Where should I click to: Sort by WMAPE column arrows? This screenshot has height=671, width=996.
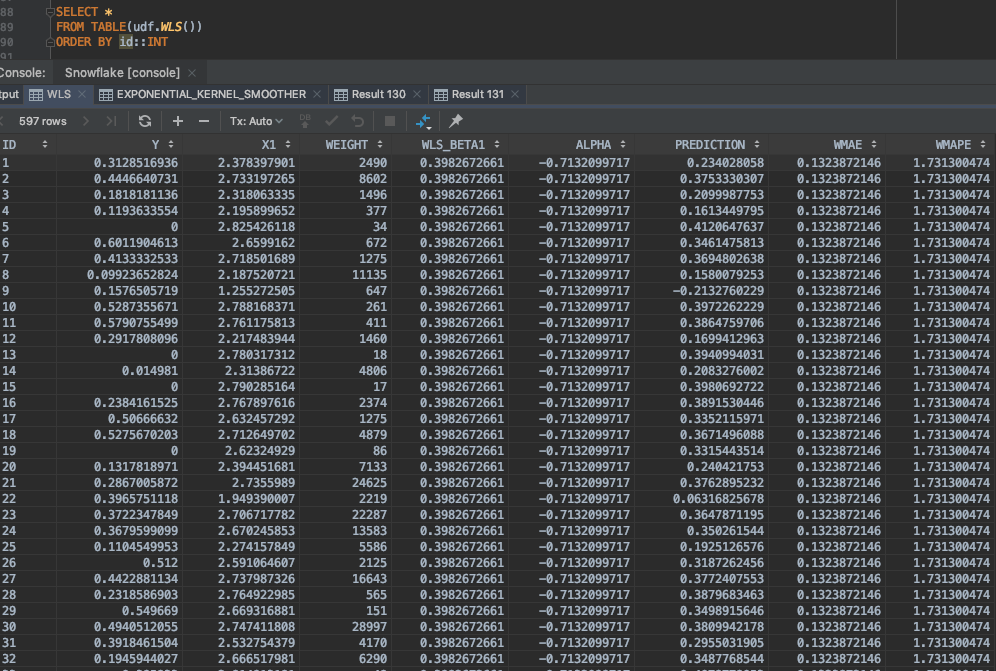coord(983,145)
